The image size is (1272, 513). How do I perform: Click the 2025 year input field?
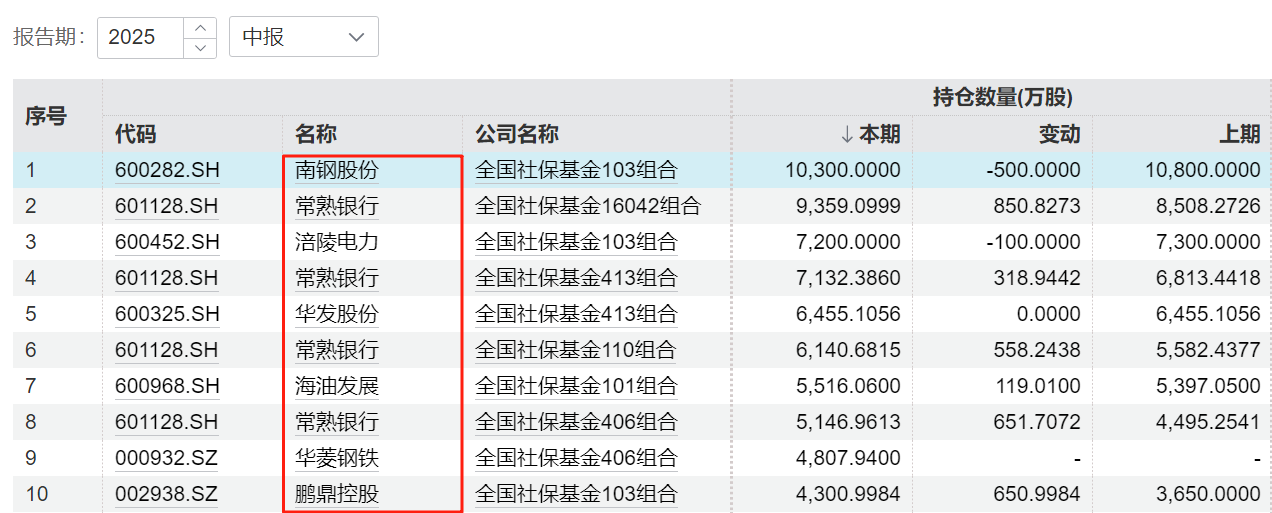(140, 37)
